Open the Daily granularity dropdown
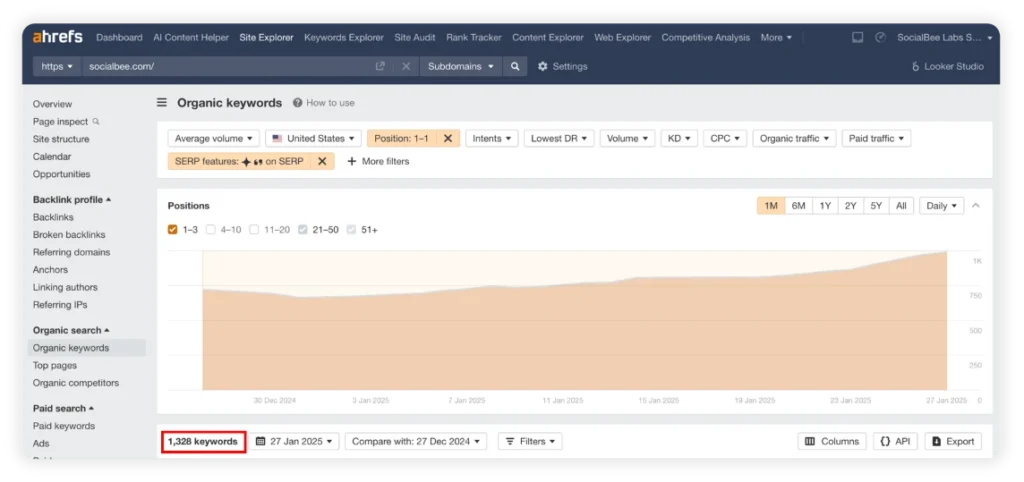Viewport: 1024px width, 482px height. (x=942, y=206)
